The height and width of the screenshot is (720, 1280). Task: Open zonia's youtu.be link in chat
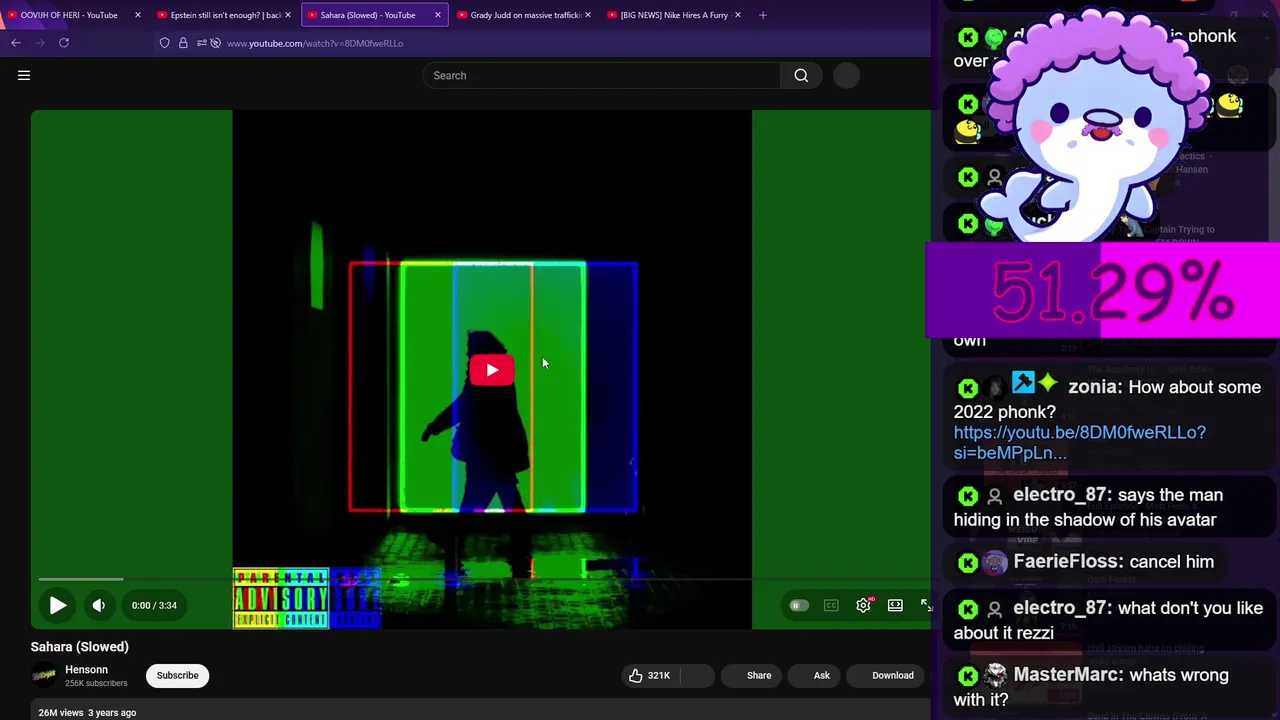[1079, 442]
